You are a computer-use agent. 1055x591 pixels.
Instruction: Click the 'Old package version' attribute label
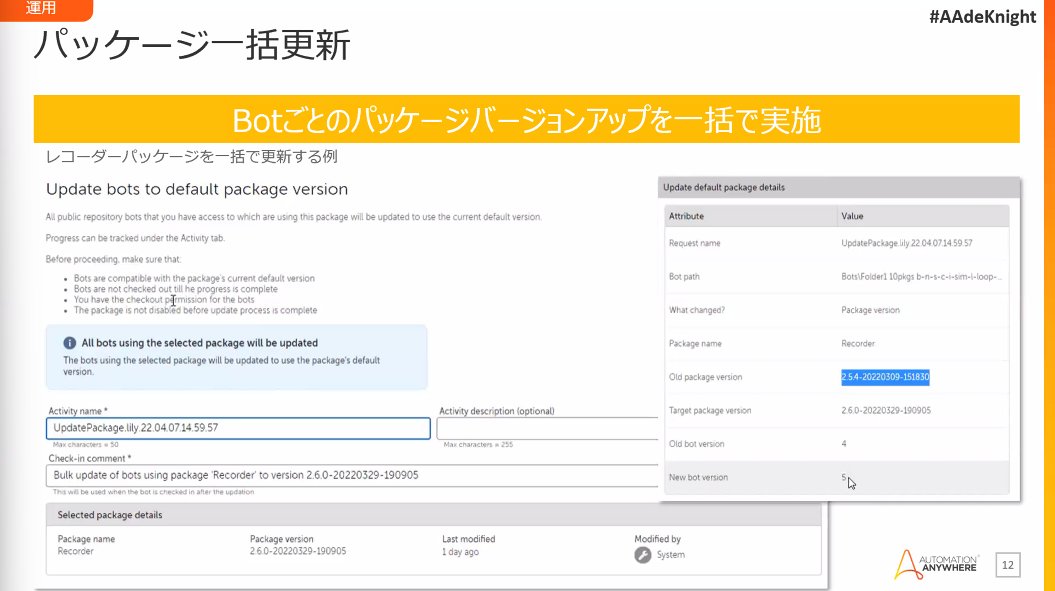[x=705, y=377]
